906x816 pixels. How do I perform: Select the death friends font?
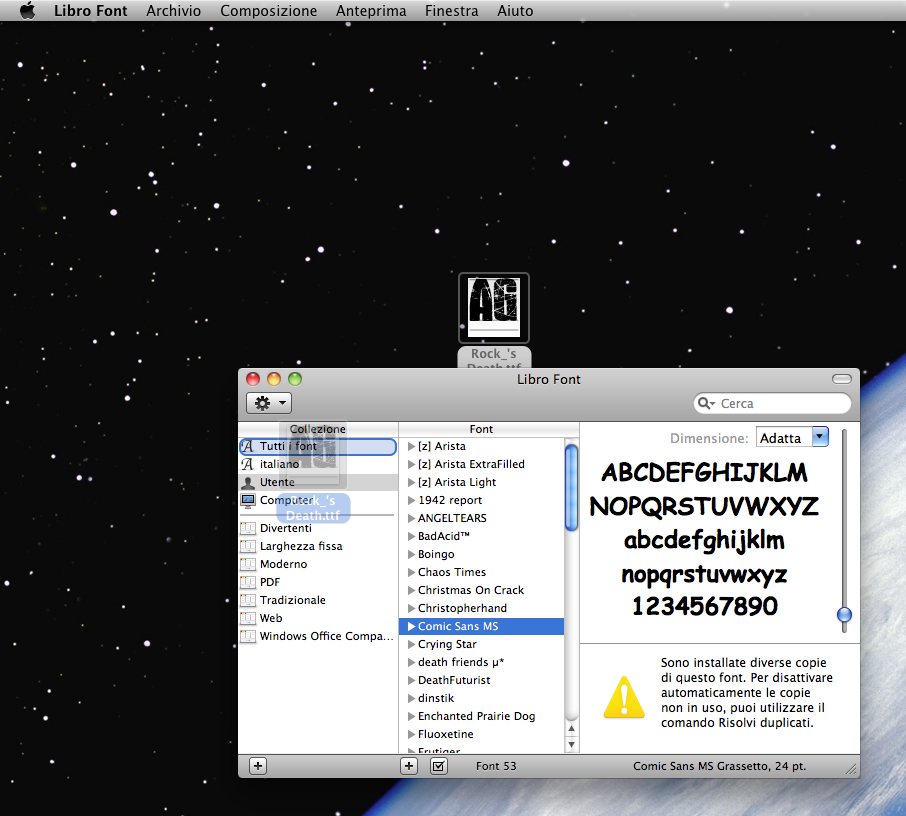[481, 662]
